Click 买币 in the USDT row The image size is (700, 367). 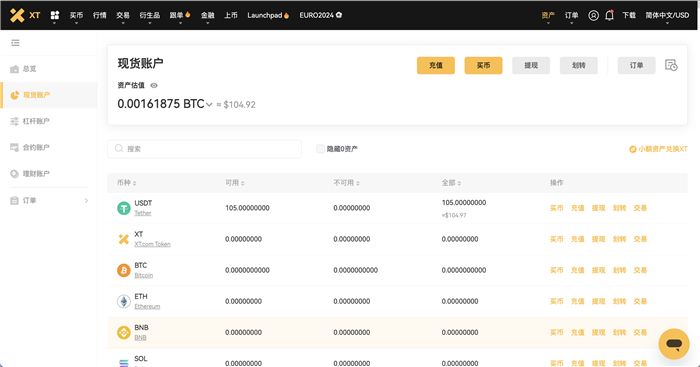556,208
